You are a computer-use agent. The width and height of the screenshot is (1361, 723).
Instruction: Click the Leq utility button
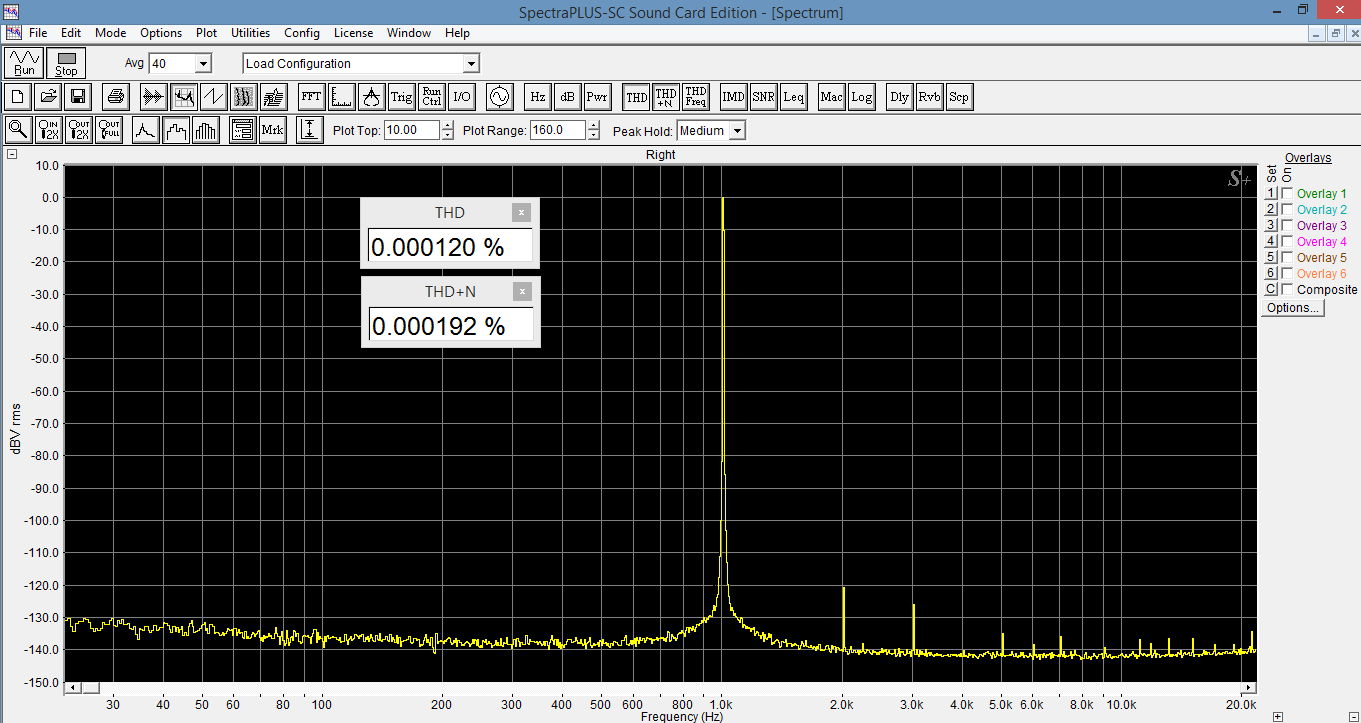coord(793,97)
